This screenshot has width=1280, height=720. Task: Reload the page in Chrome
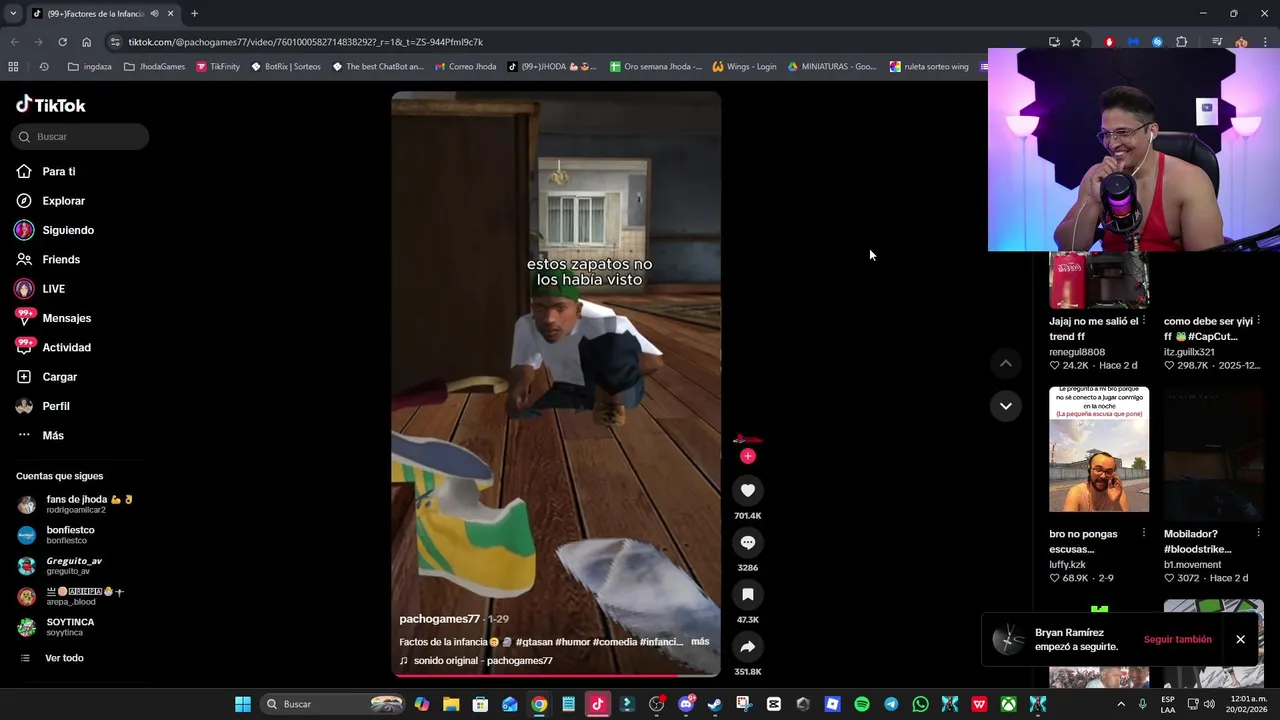click(62, 42)
